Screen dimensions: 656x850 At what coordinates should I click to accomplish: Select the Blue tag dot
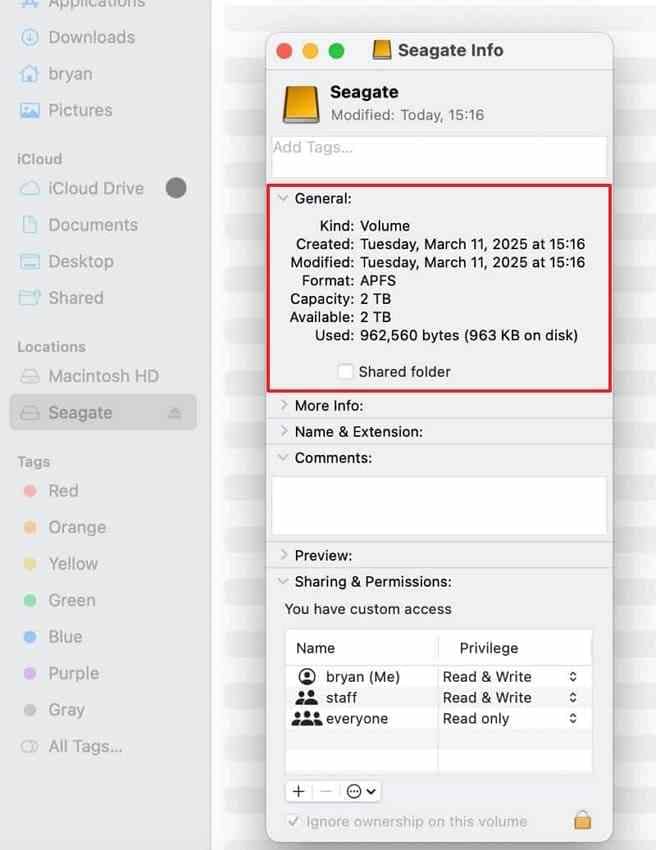pos(30,636)
